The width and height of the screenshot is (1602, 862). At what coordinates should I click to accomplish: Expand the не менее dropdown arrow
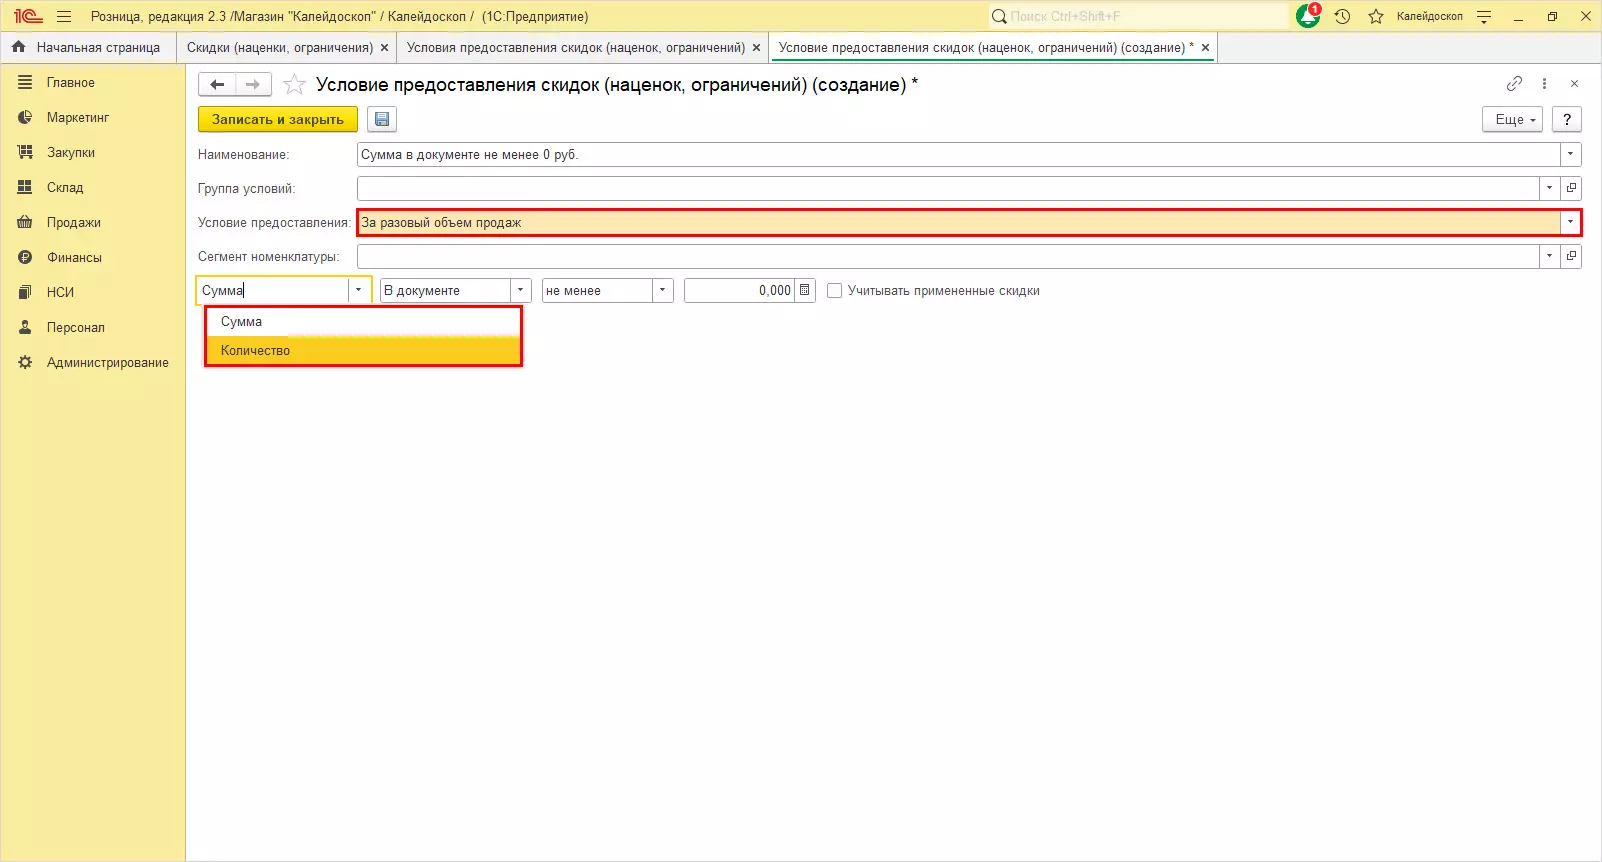[x=662, y=290]
